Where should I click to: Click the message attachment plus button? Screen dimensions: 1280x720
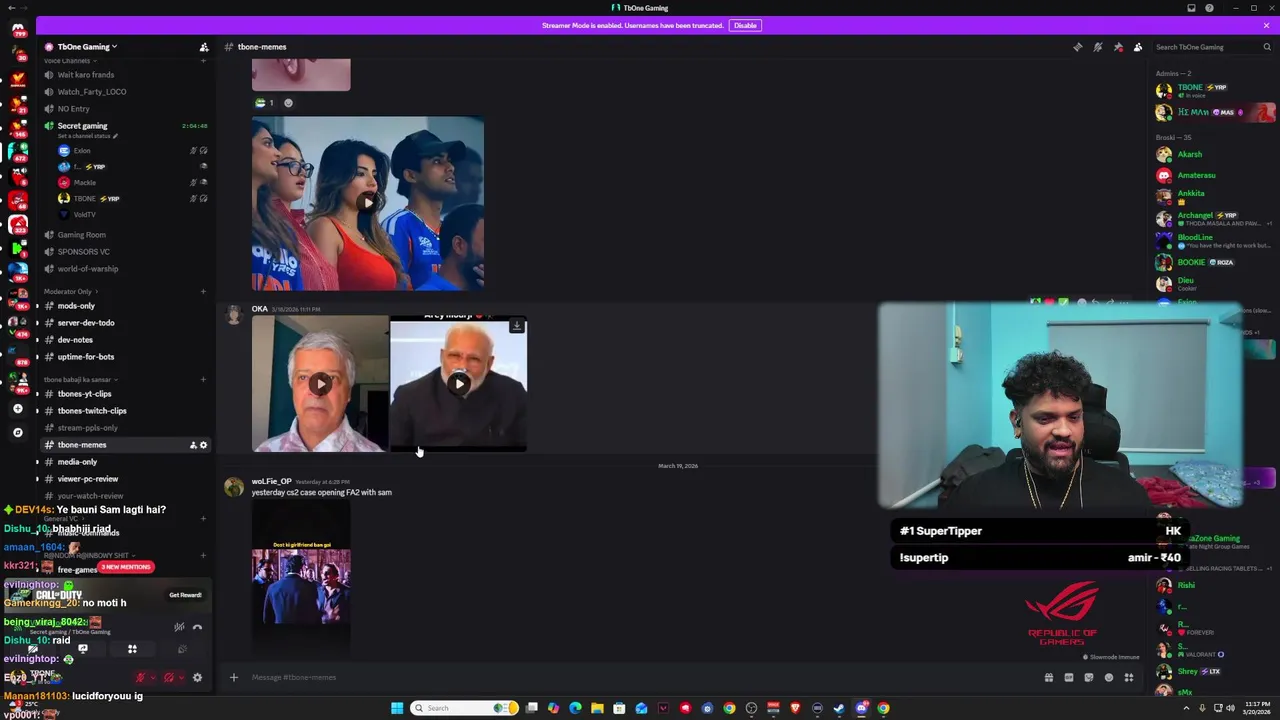pos(234,677)
